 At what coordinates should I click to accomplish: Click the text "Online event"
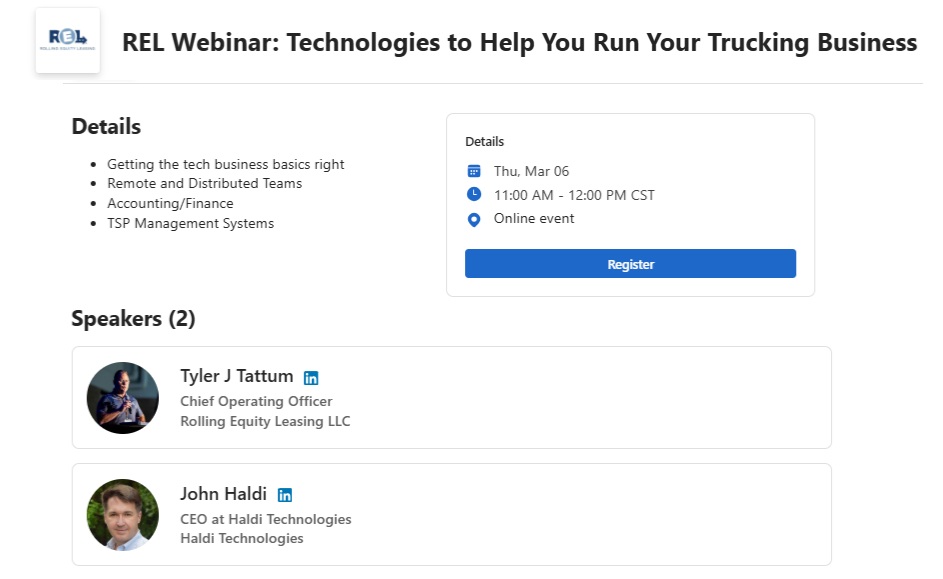point(533,218)
